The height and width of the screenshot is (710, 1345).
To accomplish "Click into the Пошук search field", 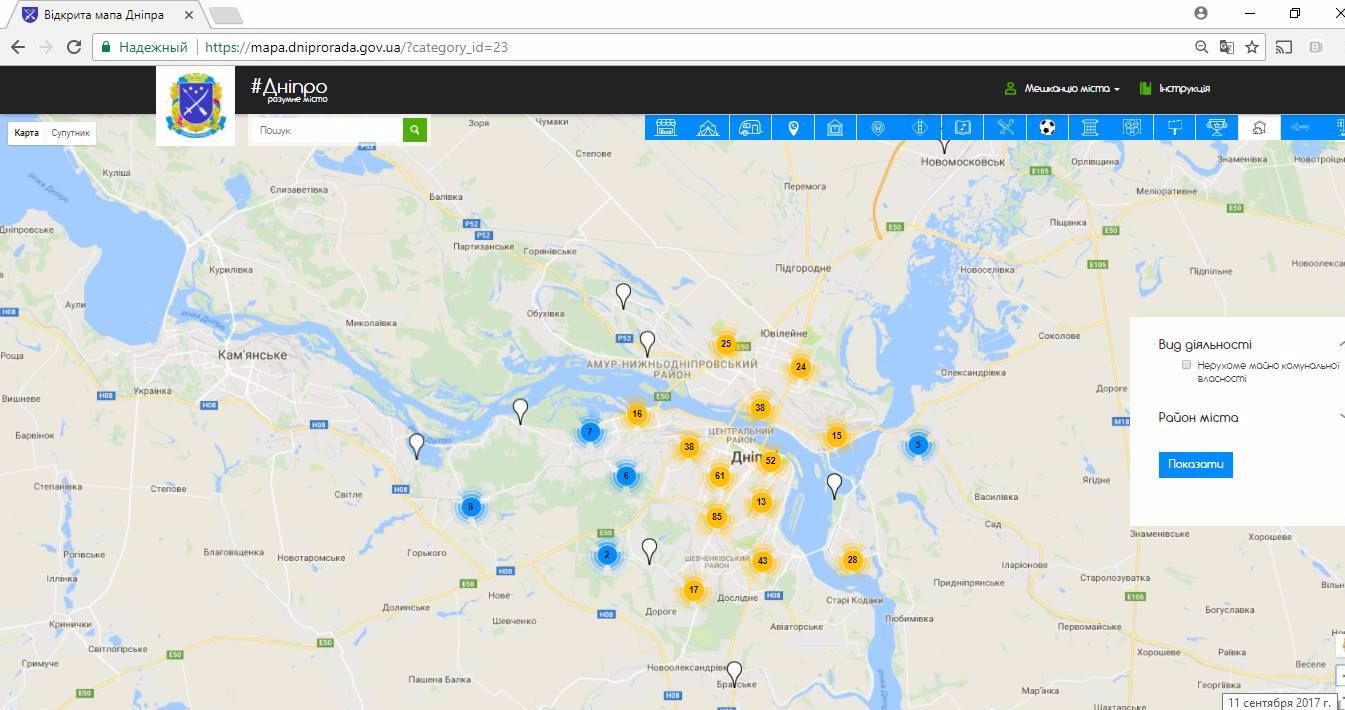I will click(x=326, y=130).
